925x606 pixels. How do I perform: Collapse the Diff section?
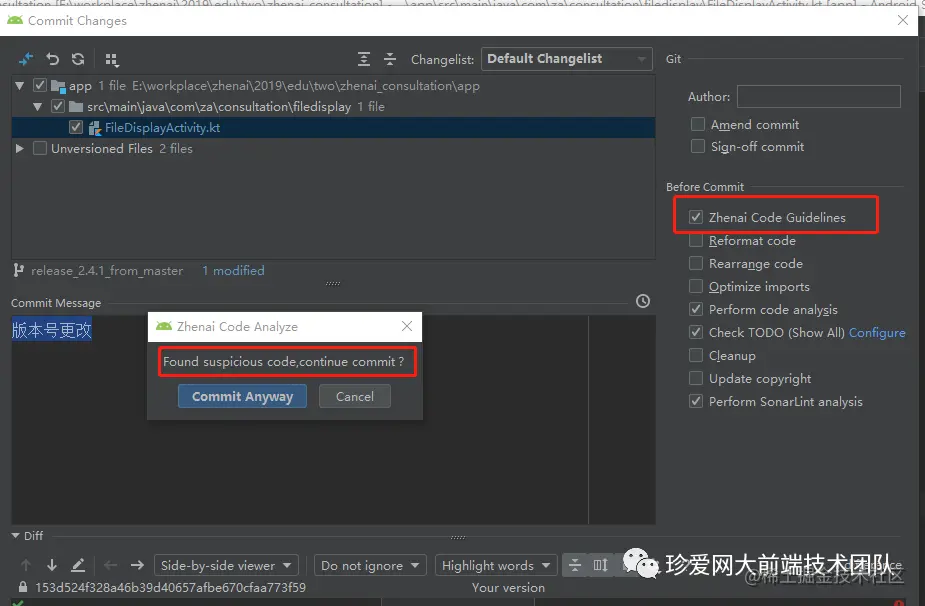[15, 536]
